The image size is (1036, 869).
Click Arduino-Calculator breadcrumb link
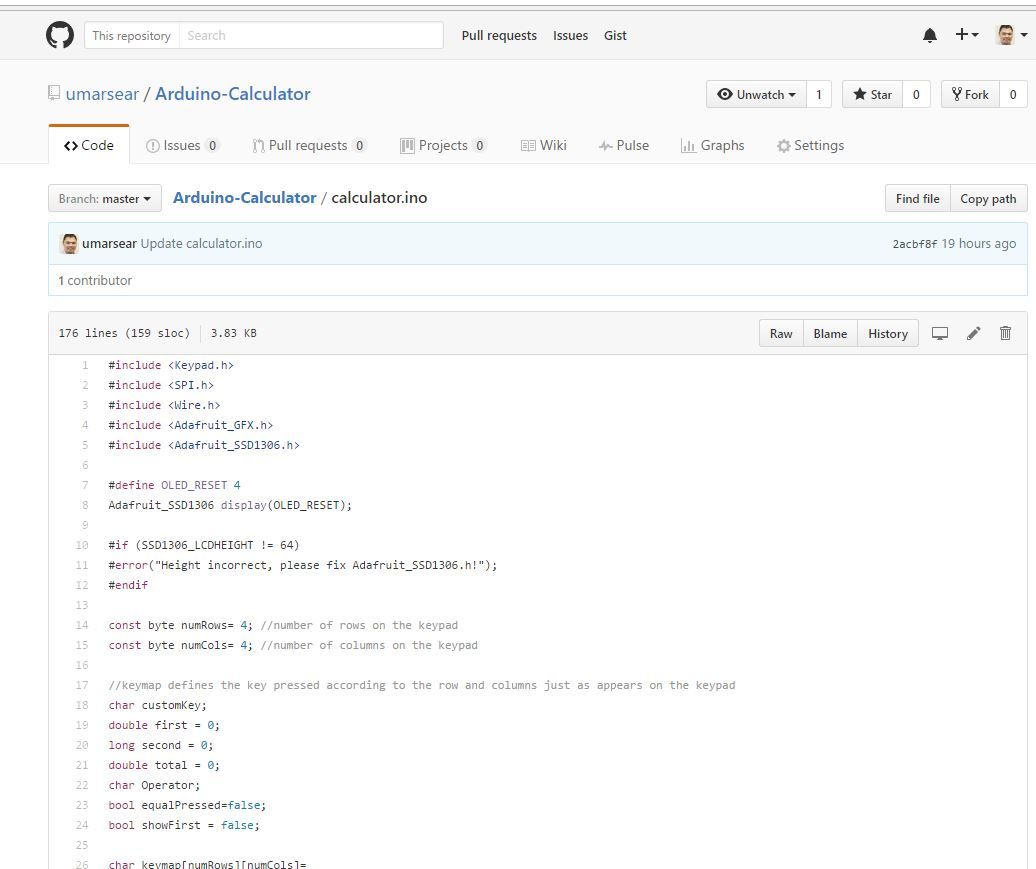pyautogui.click(x=244, y=198)
